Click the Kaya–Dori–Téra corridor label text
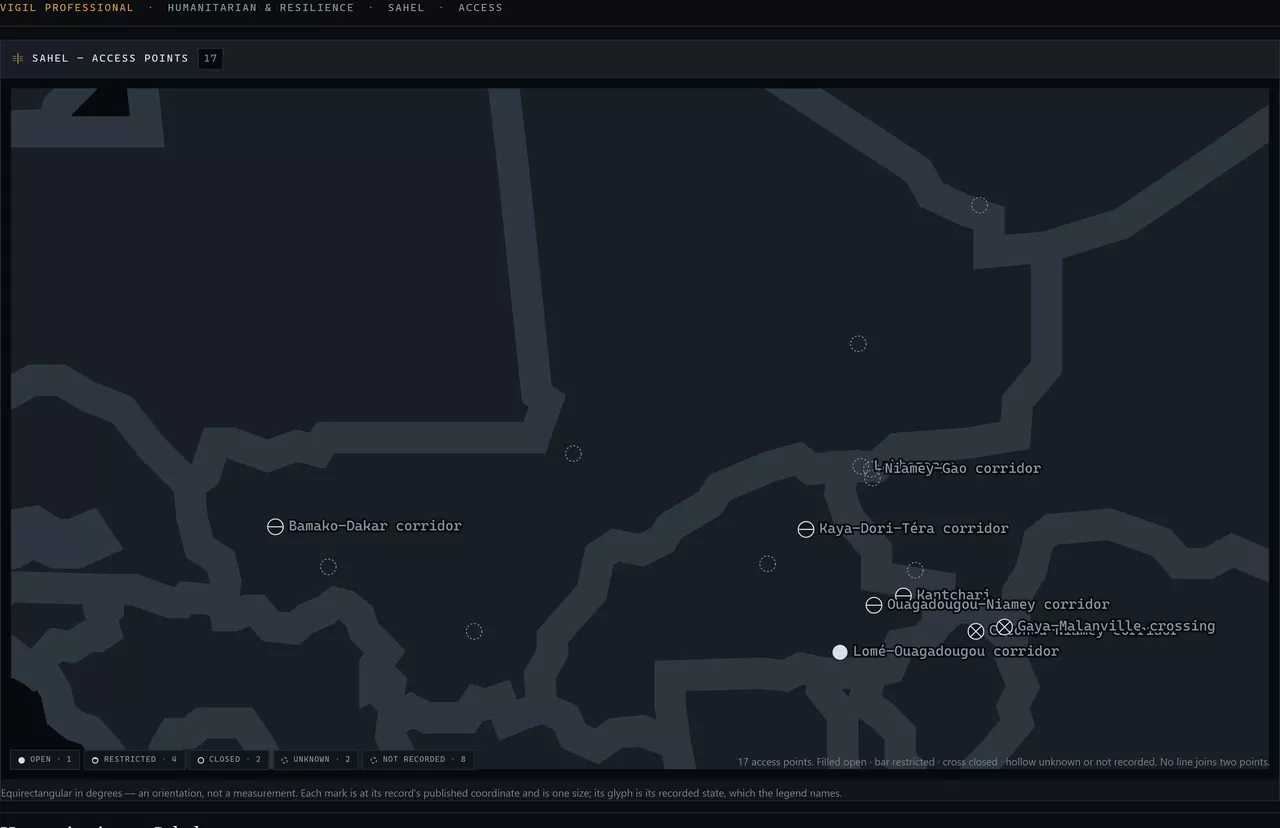Screen dimensions: 1280x828 pos(914,528)
